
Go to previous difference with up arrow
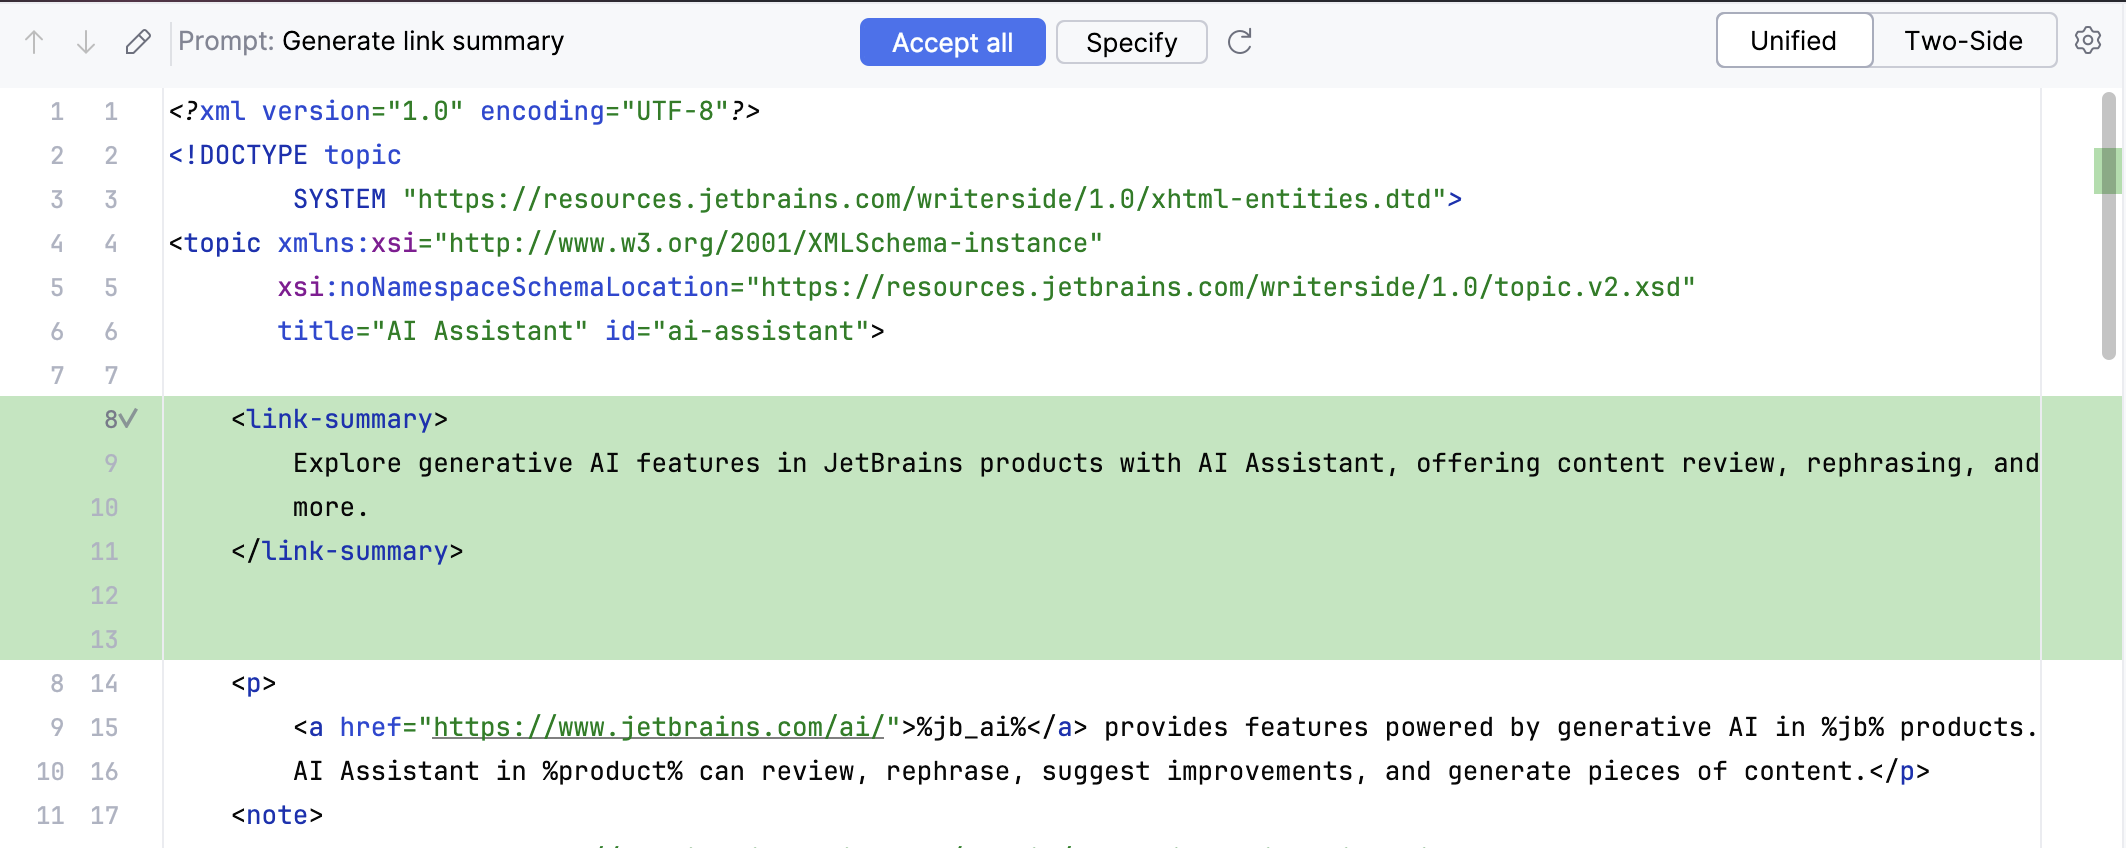[34, 42]
